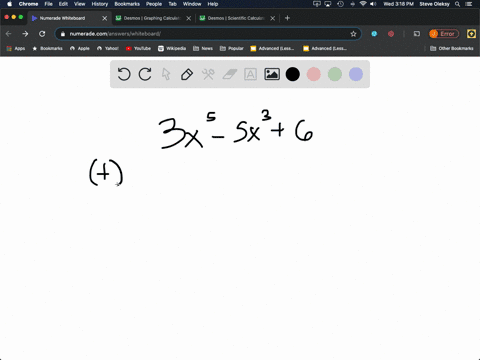This screenshot has height=360, width=480.
Task: Bookmark this page with star icon
Action: click(x=353, y=34)
